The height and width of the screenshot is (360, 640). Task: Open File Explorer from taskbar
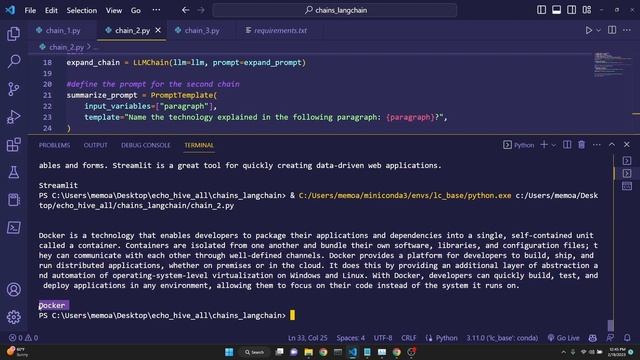tap(309, 352)
